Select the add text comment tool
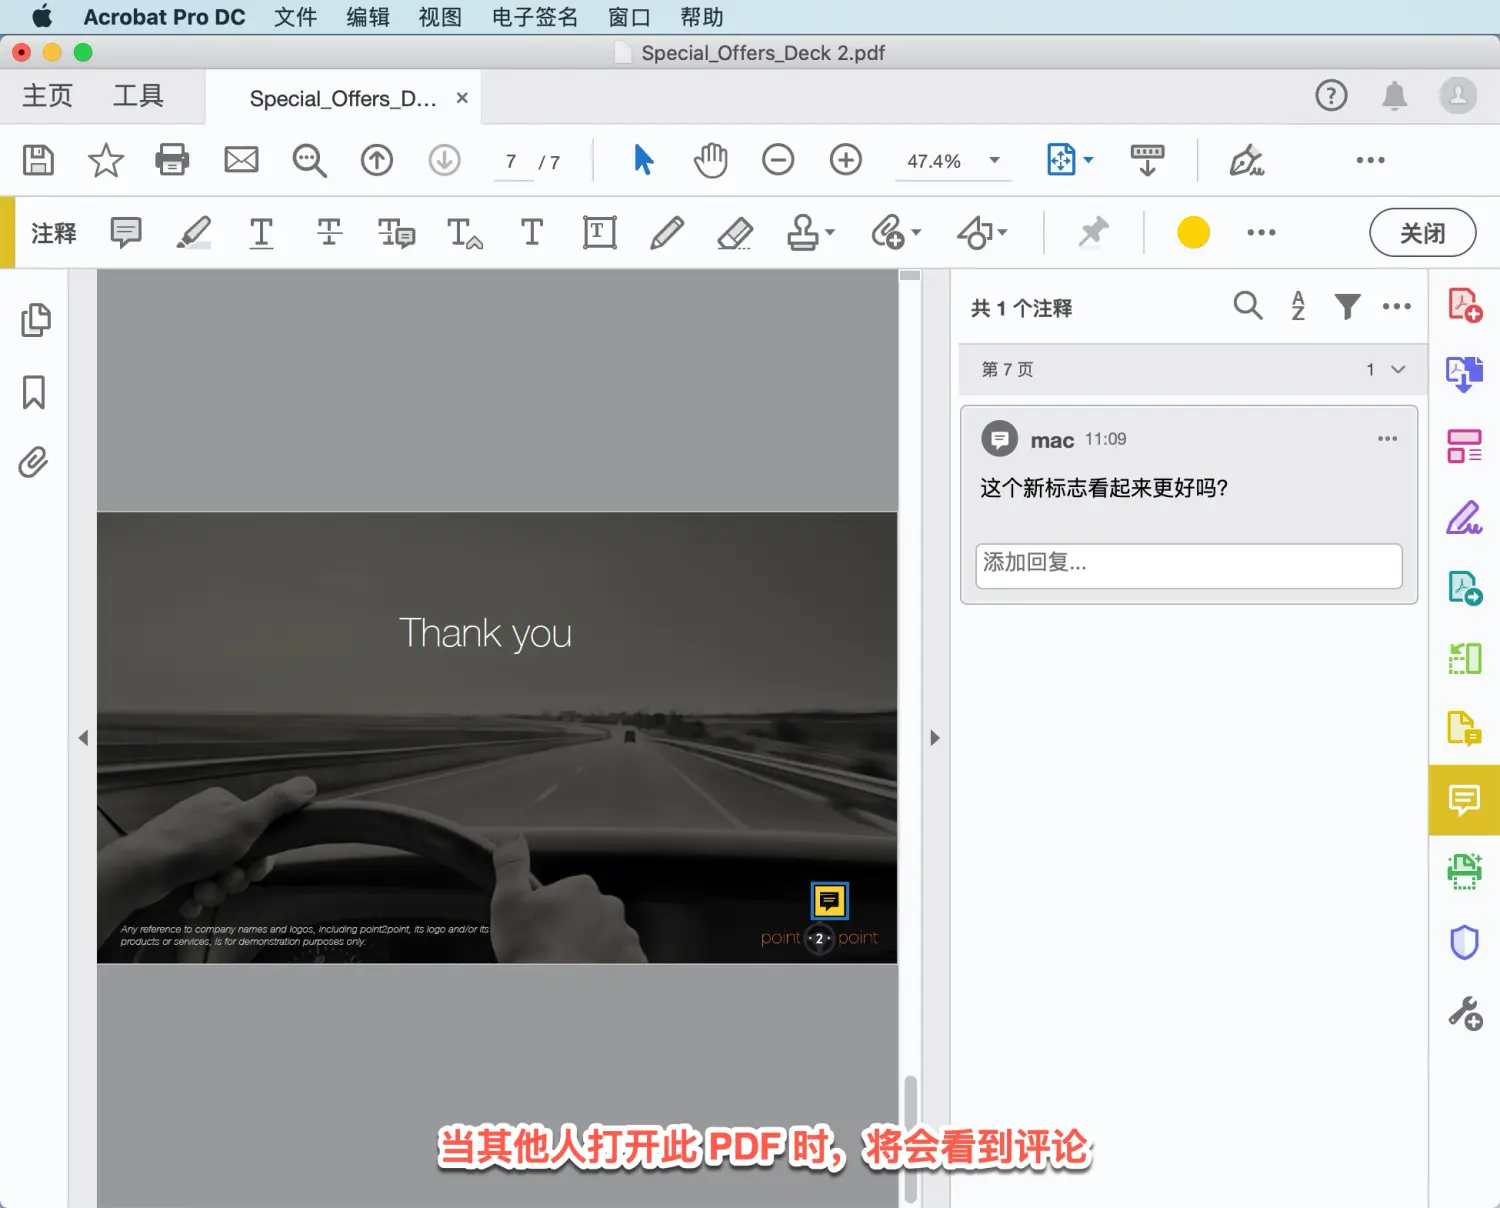Screen dimensions: 1500x1208 coord(532,233)
